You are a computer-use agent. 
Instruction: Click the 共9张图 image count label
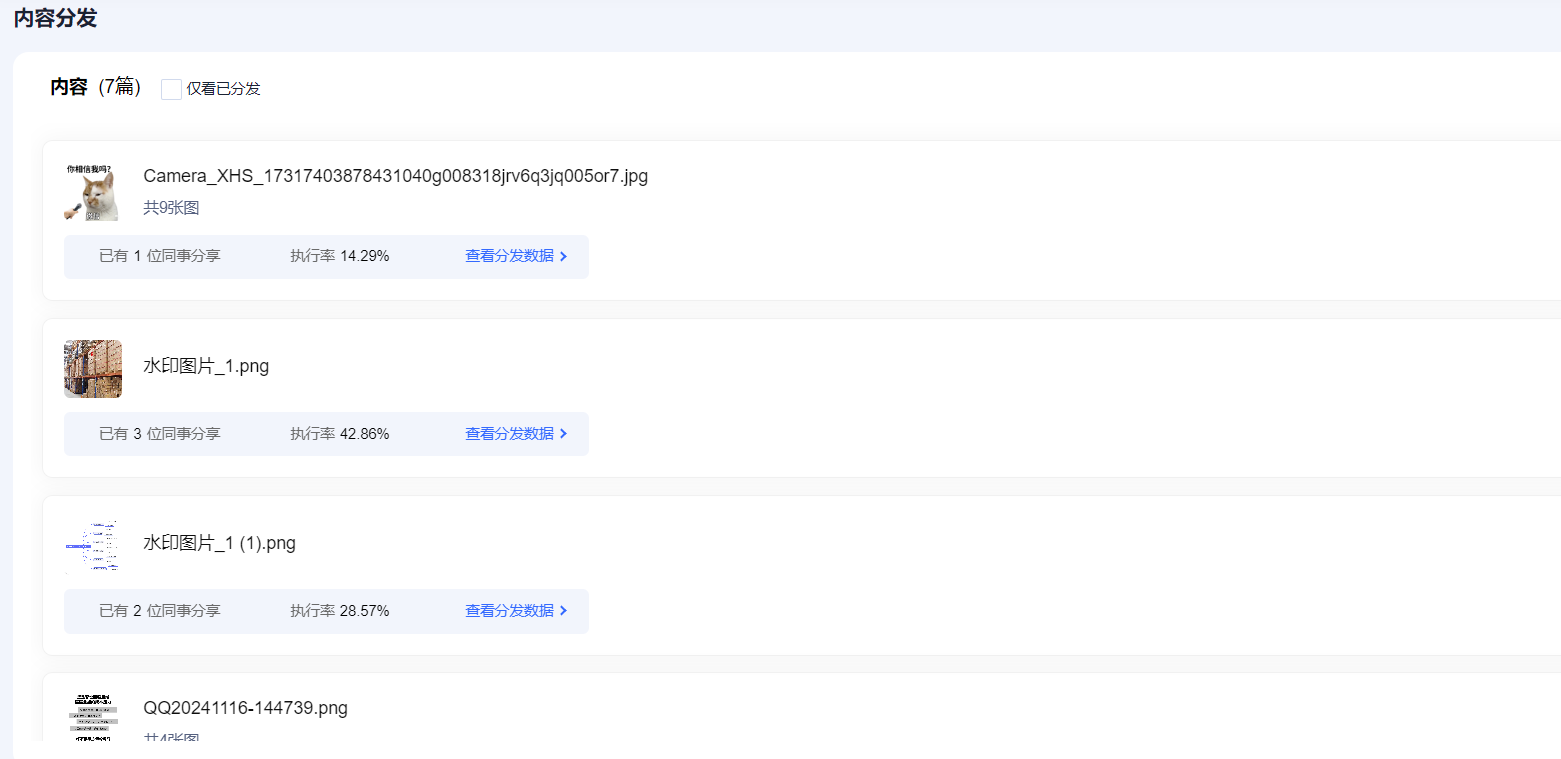(171, 208)
